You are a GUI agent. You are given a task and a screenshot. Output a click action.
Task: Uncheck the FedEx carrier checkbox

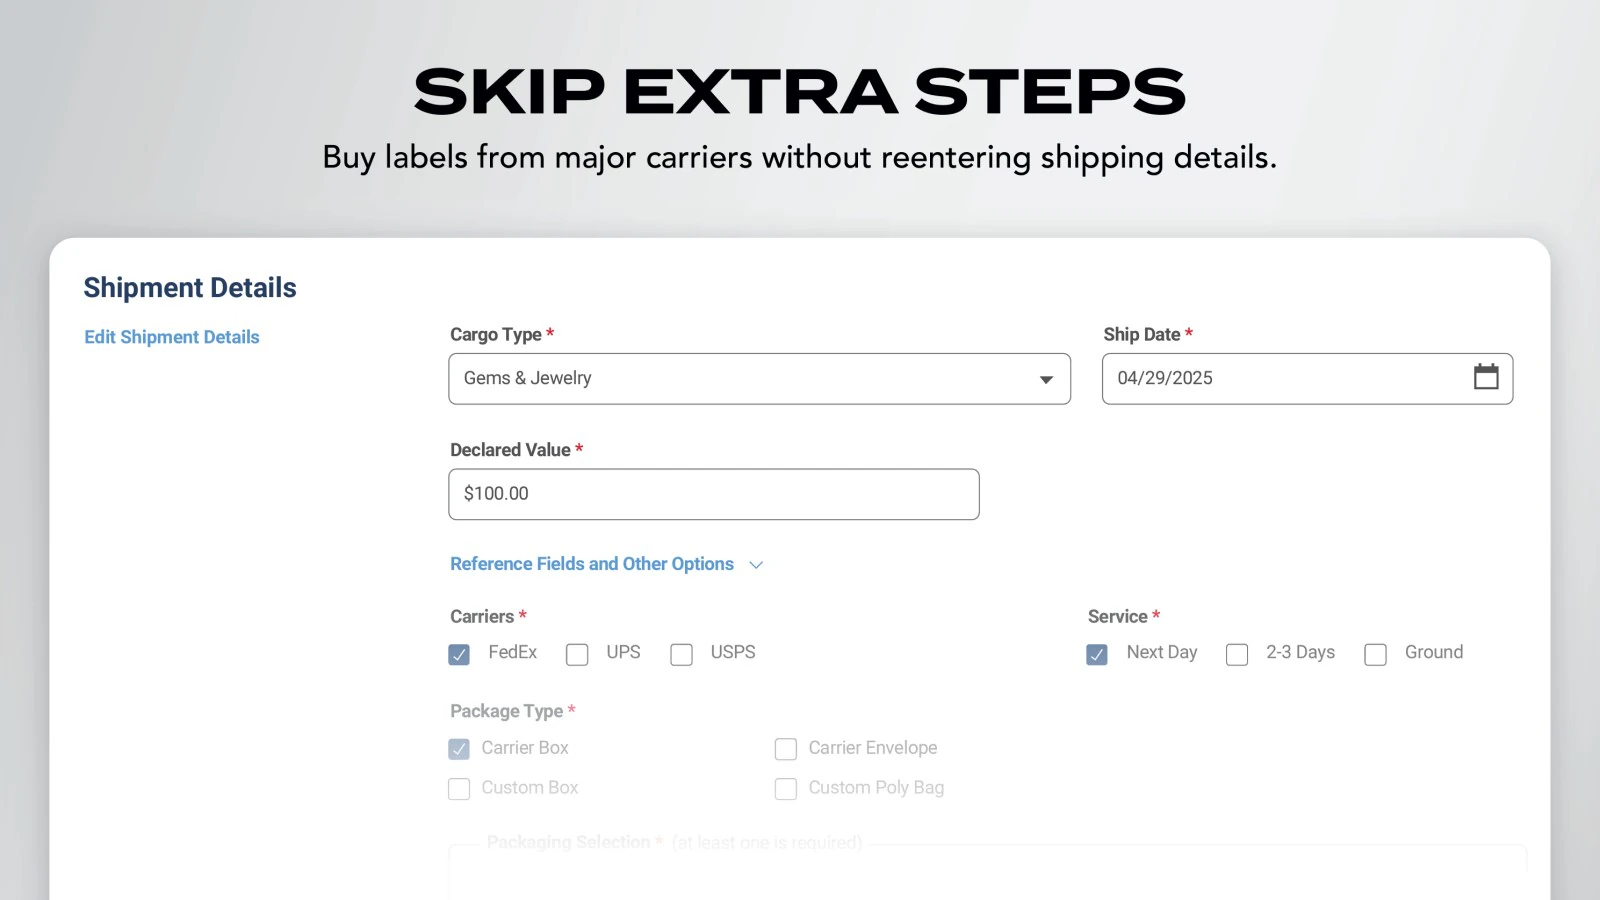[459, 654]
